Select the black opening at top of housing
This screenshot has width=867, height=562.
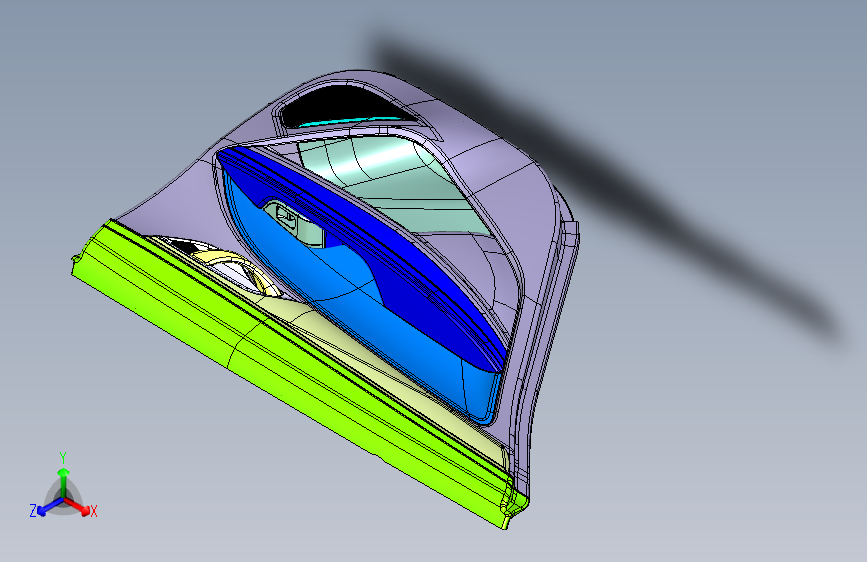(346, 104)
